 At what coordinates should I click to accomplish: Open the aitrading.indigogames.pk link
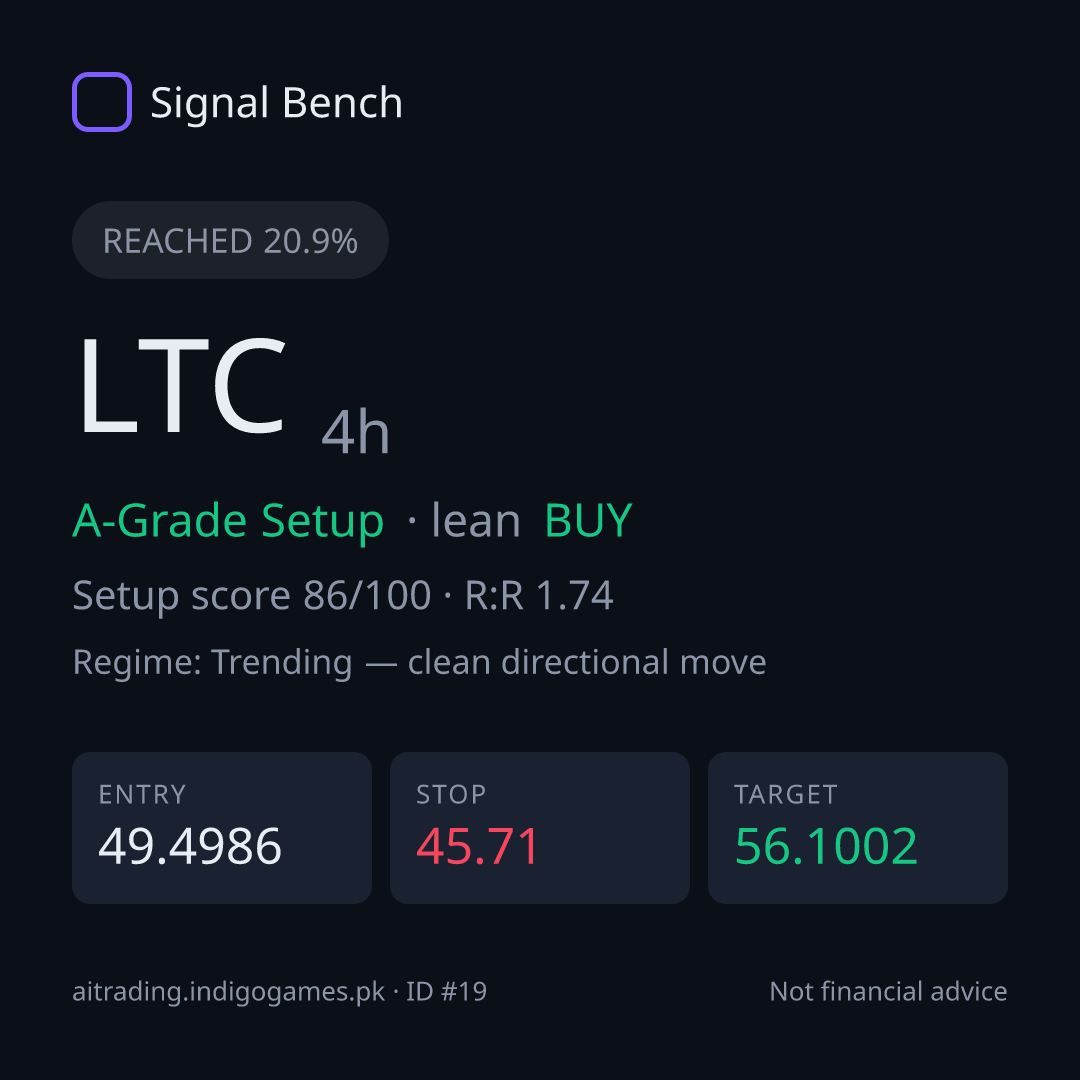(x=229, y=993)
